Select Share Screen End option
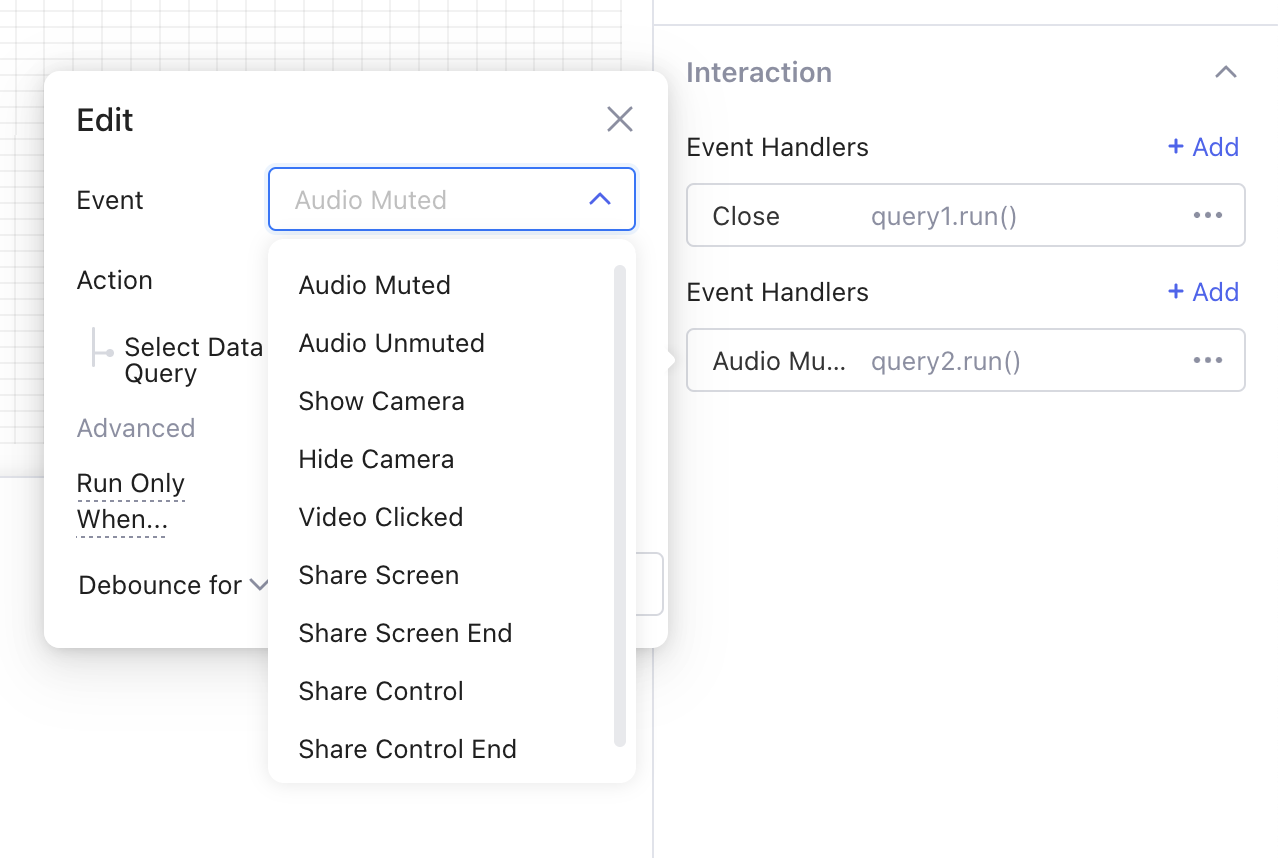Image resolution: width=1278 pixels, height=858 pixels. 405,633
